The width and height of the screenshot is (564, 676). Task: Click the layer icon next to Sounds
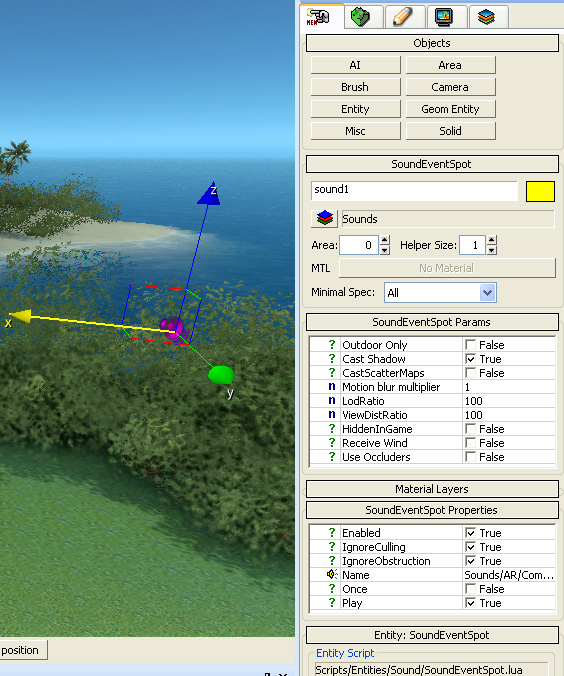point(324,219)
